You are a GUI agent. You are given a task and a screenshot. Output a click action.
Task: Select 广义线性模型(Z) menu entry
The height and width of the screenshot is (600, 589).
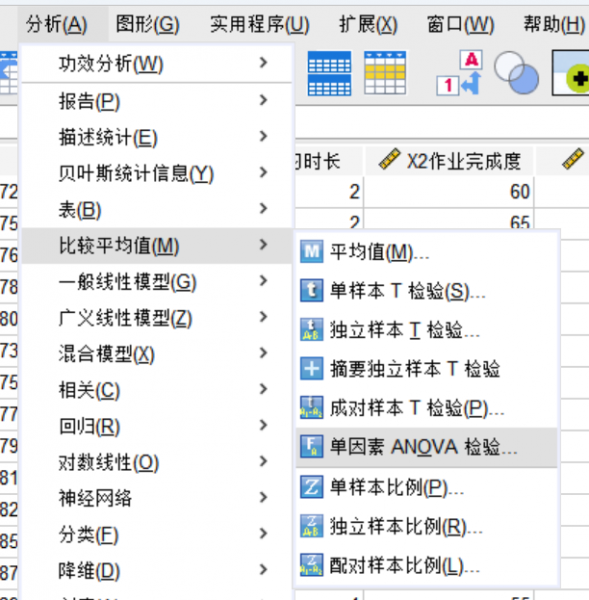point(157,318)
